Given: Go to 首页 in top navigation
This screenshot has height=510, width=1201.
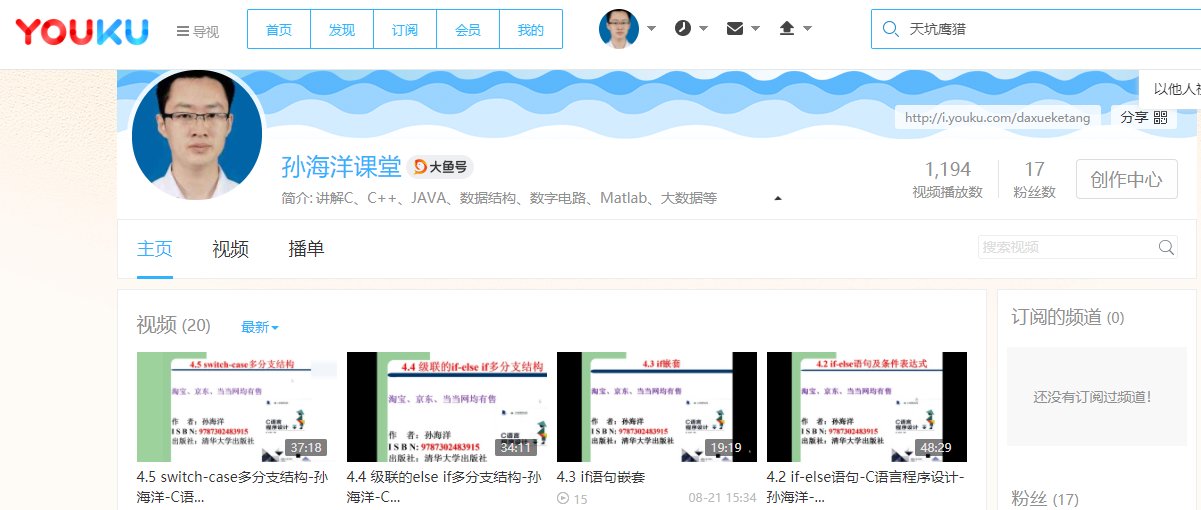Looking at the screenshot, I should (279, 30).
